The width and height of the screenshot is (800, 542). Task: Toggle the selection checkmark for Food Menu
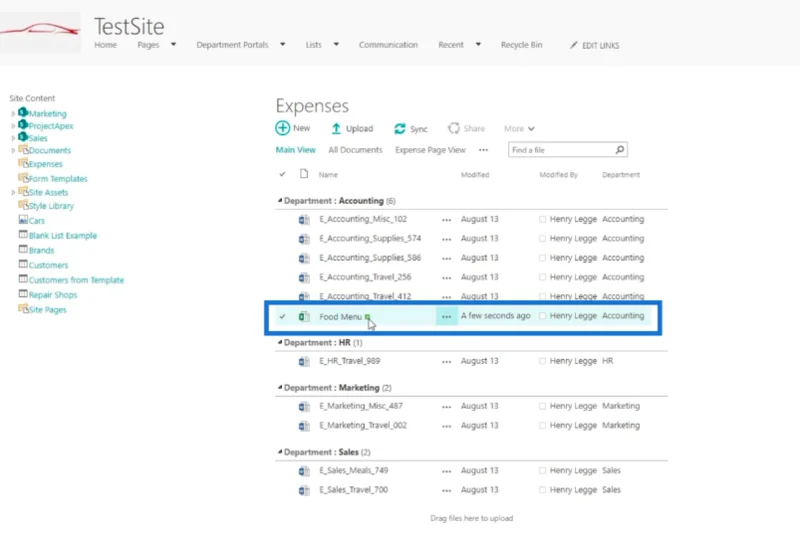click(282, 316)
